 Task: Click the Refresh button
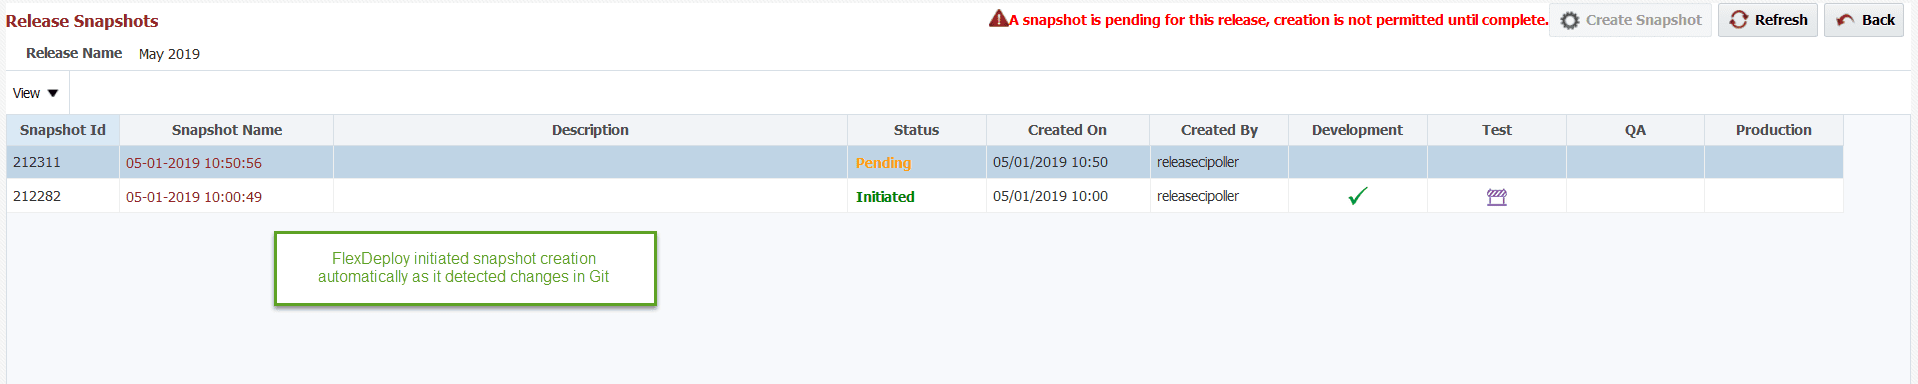point(1767,20)
